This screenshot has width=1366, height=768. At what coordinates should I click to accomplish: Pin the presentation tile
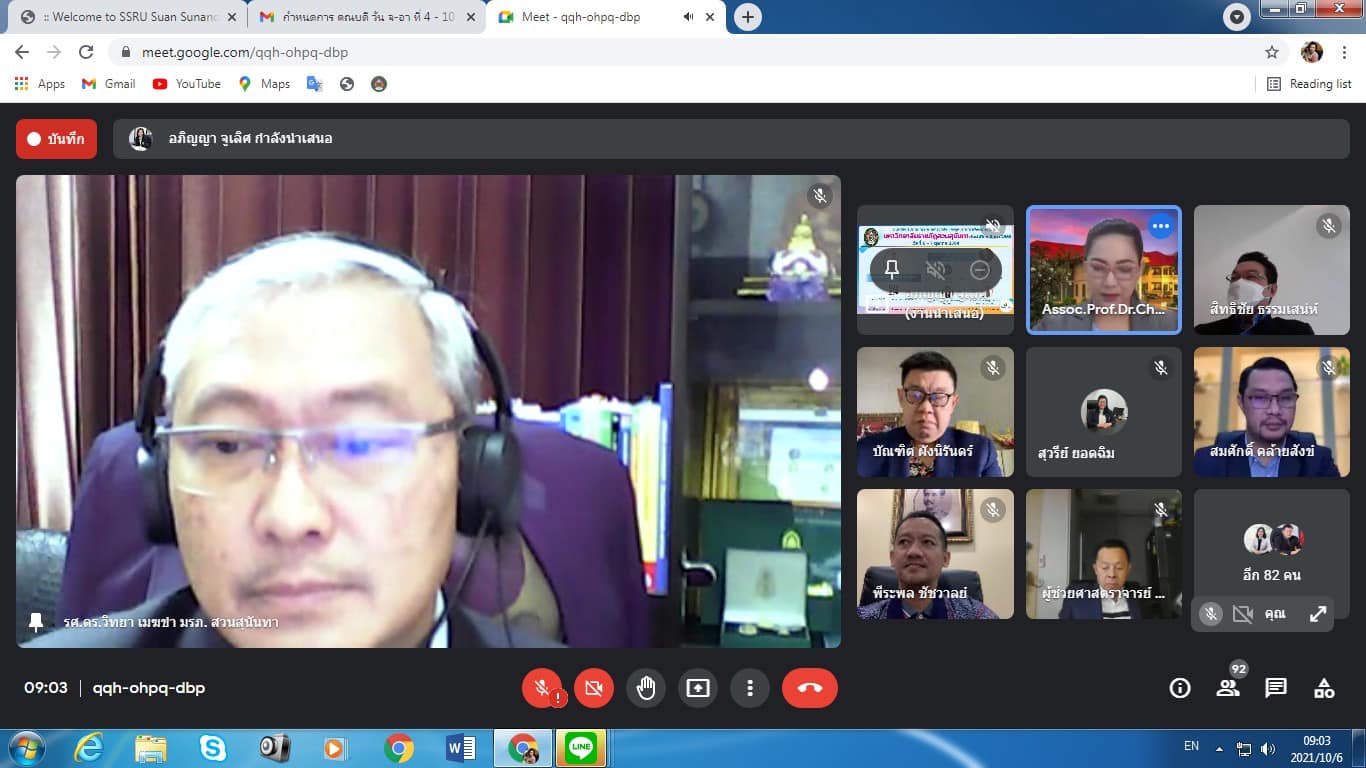892,270
